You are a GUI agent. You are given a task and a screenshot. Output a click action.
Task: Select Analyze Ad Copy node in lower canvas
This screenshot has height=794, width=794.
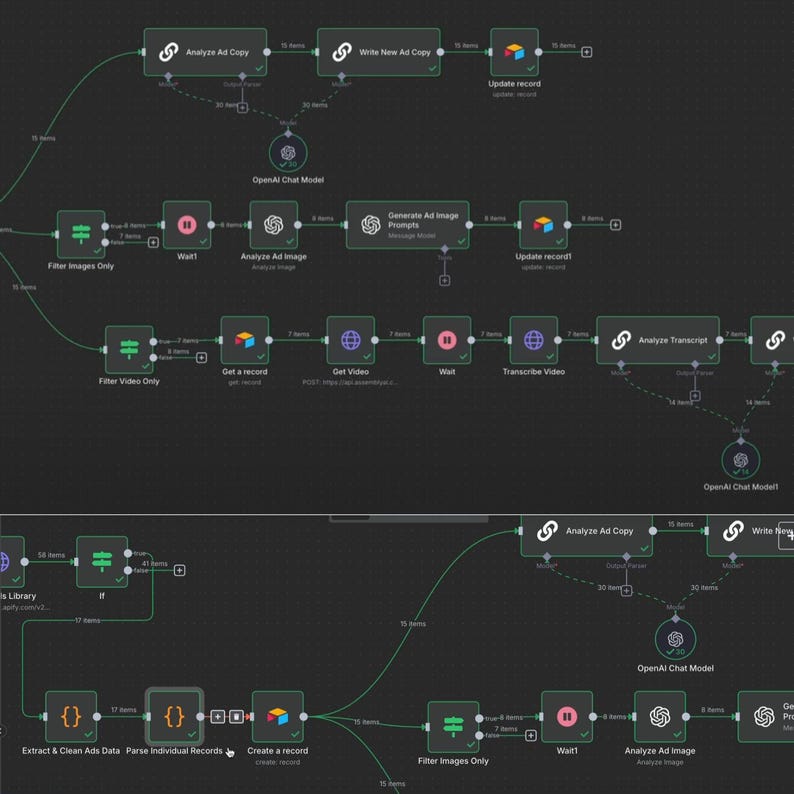(x=586, y=536)
